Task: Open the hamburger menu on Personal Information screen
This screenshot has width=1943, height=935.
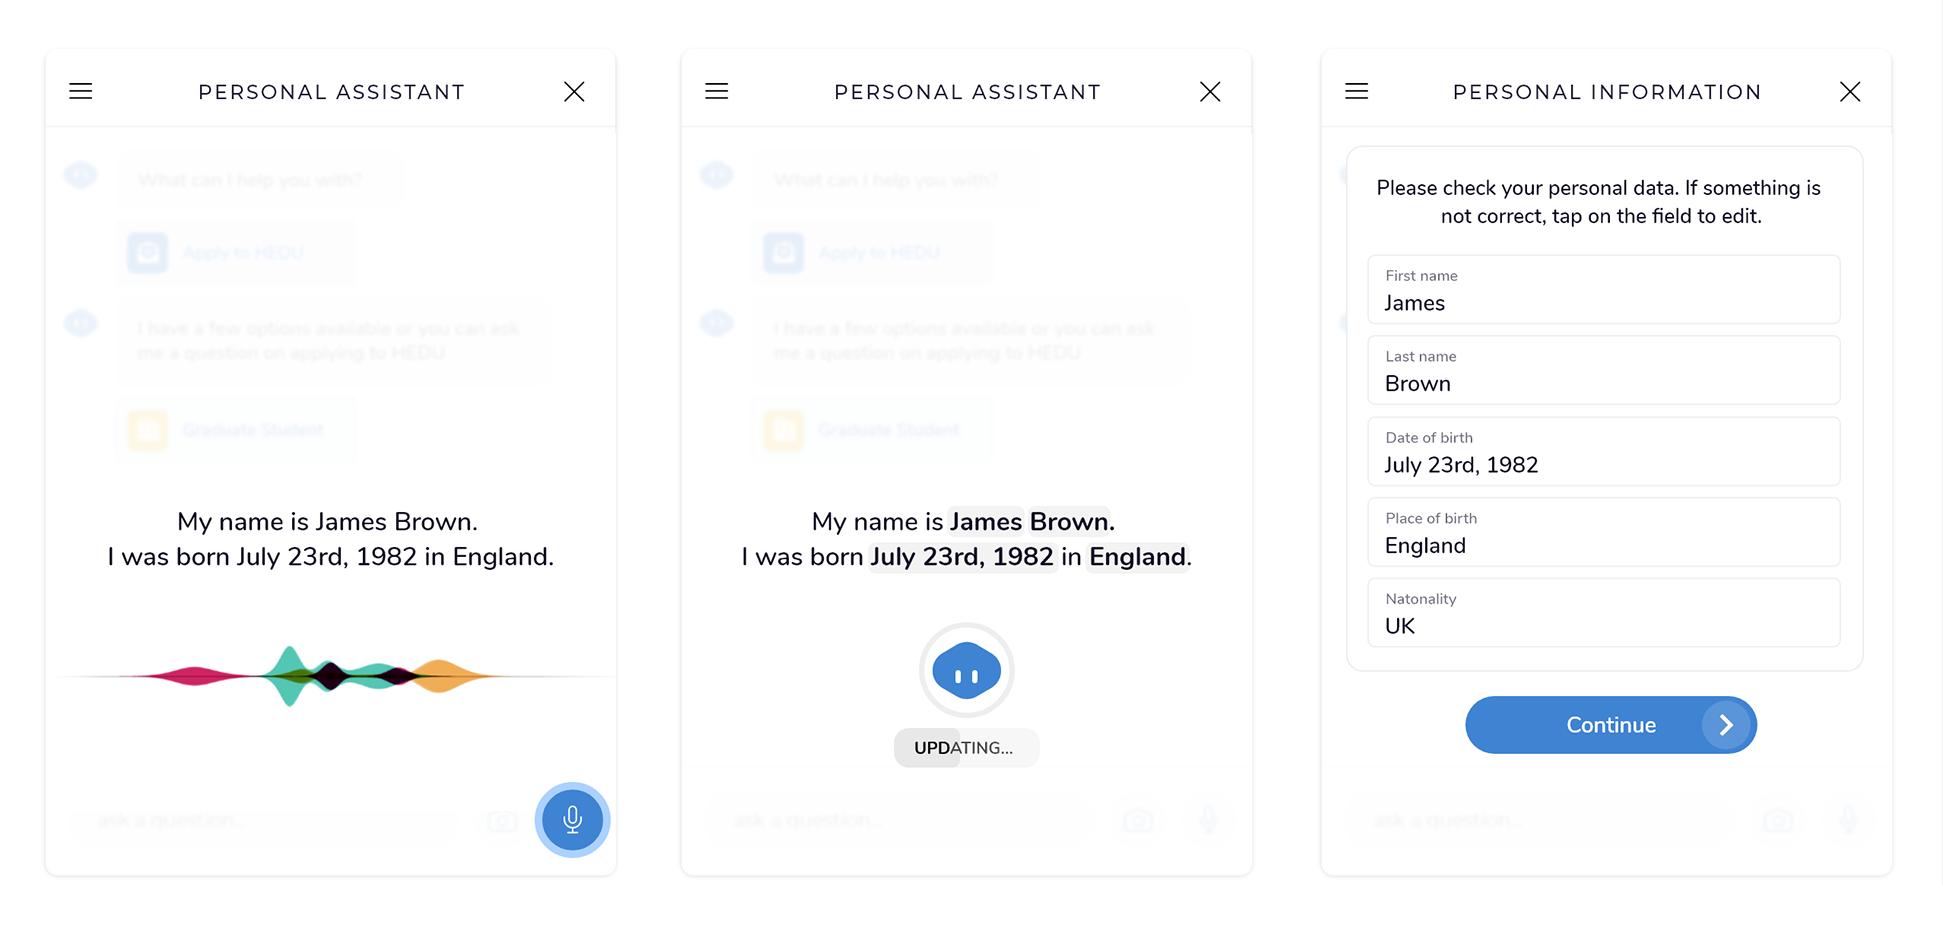Action: click(1357, 91)
